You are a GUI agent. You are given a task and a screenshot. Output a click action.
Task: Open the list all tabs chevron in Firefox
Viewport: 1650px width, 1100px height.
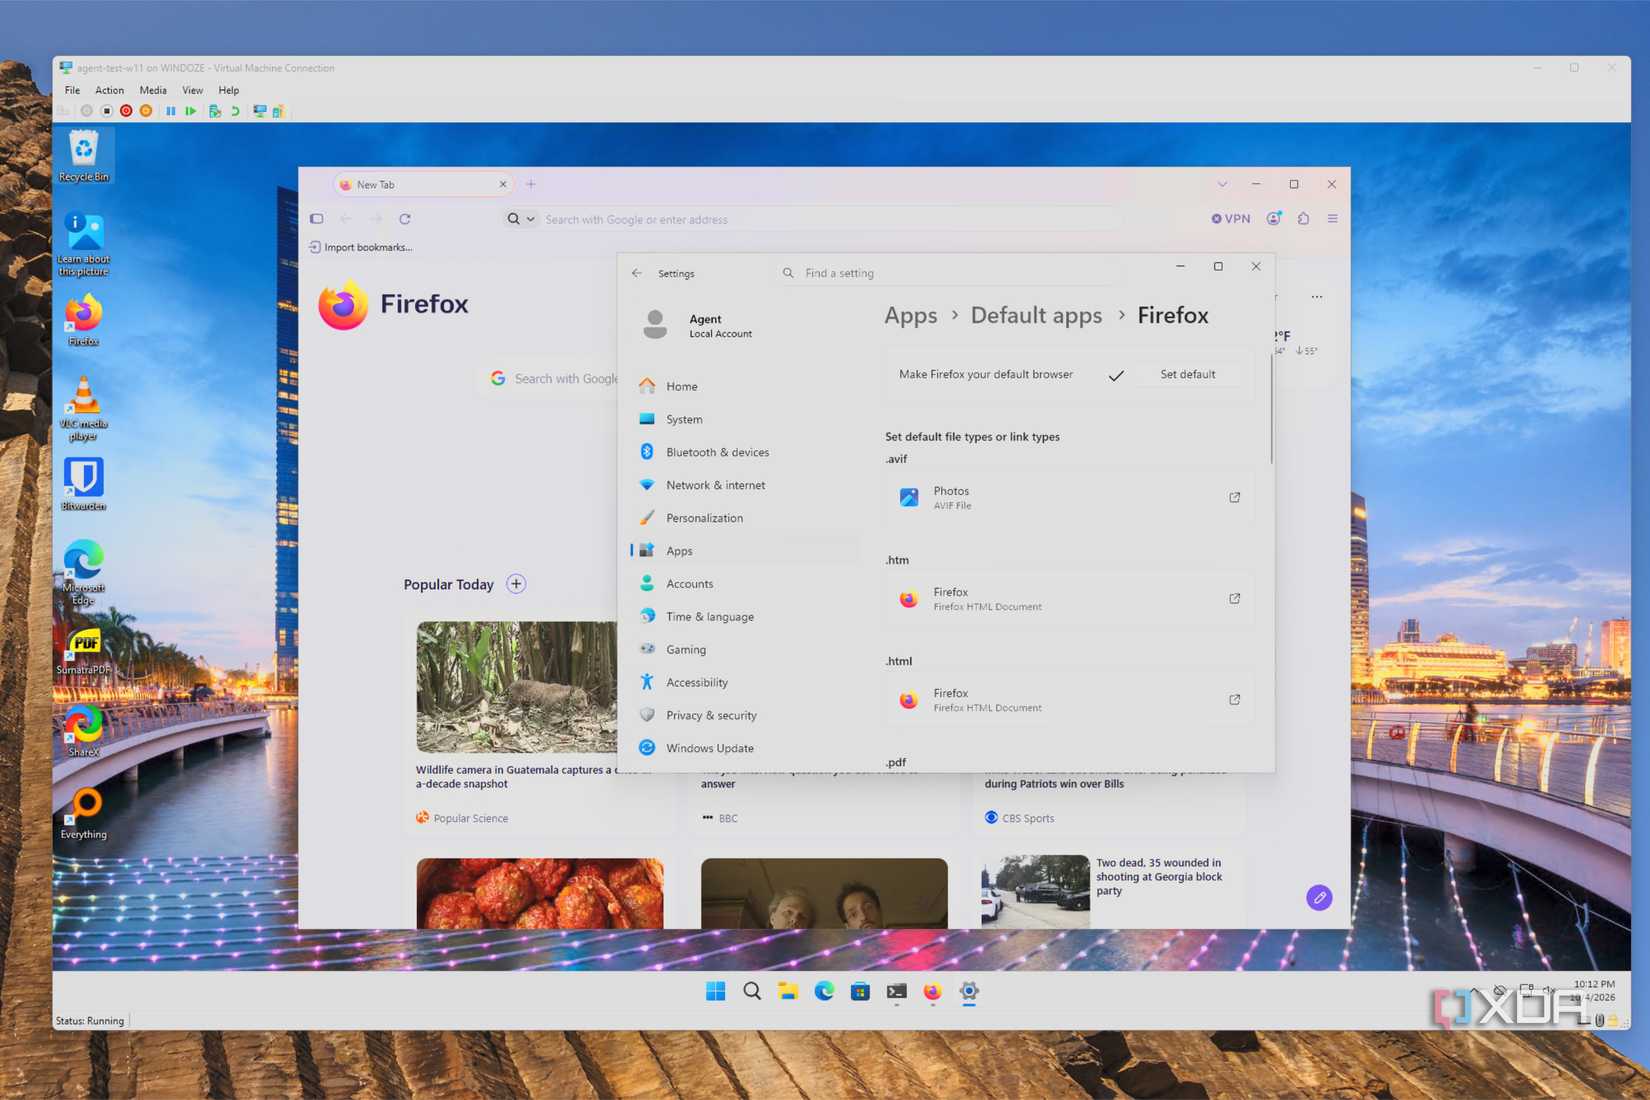1222,184
